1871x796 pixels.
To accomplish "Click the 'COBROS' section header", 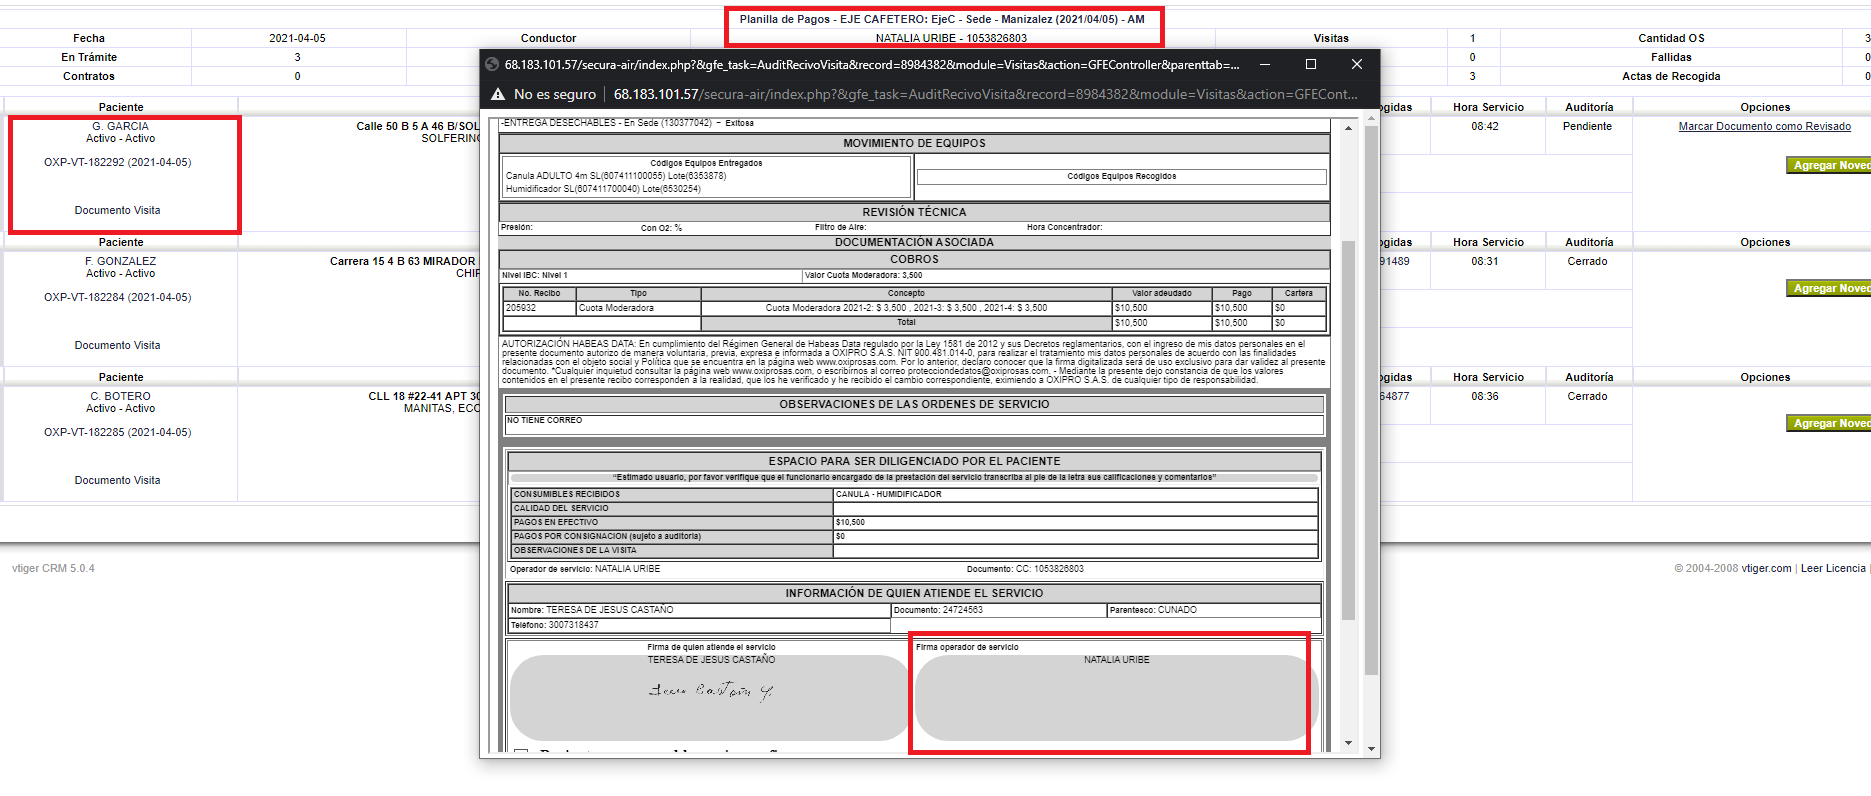I will coord(914,259).
